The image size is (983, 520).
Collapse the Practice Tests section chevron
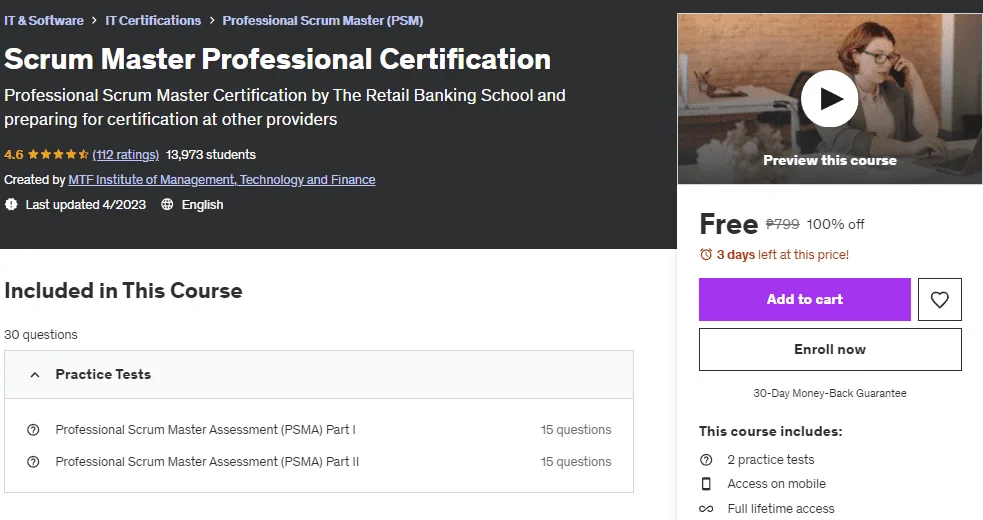pos(35,374)
